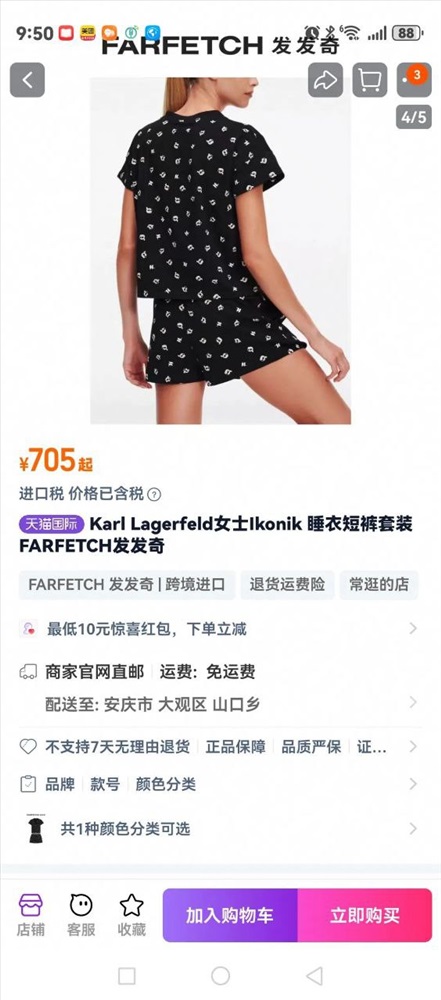
Task: Tap 立即购买 buy now button
Action: (x=364, y=915)
